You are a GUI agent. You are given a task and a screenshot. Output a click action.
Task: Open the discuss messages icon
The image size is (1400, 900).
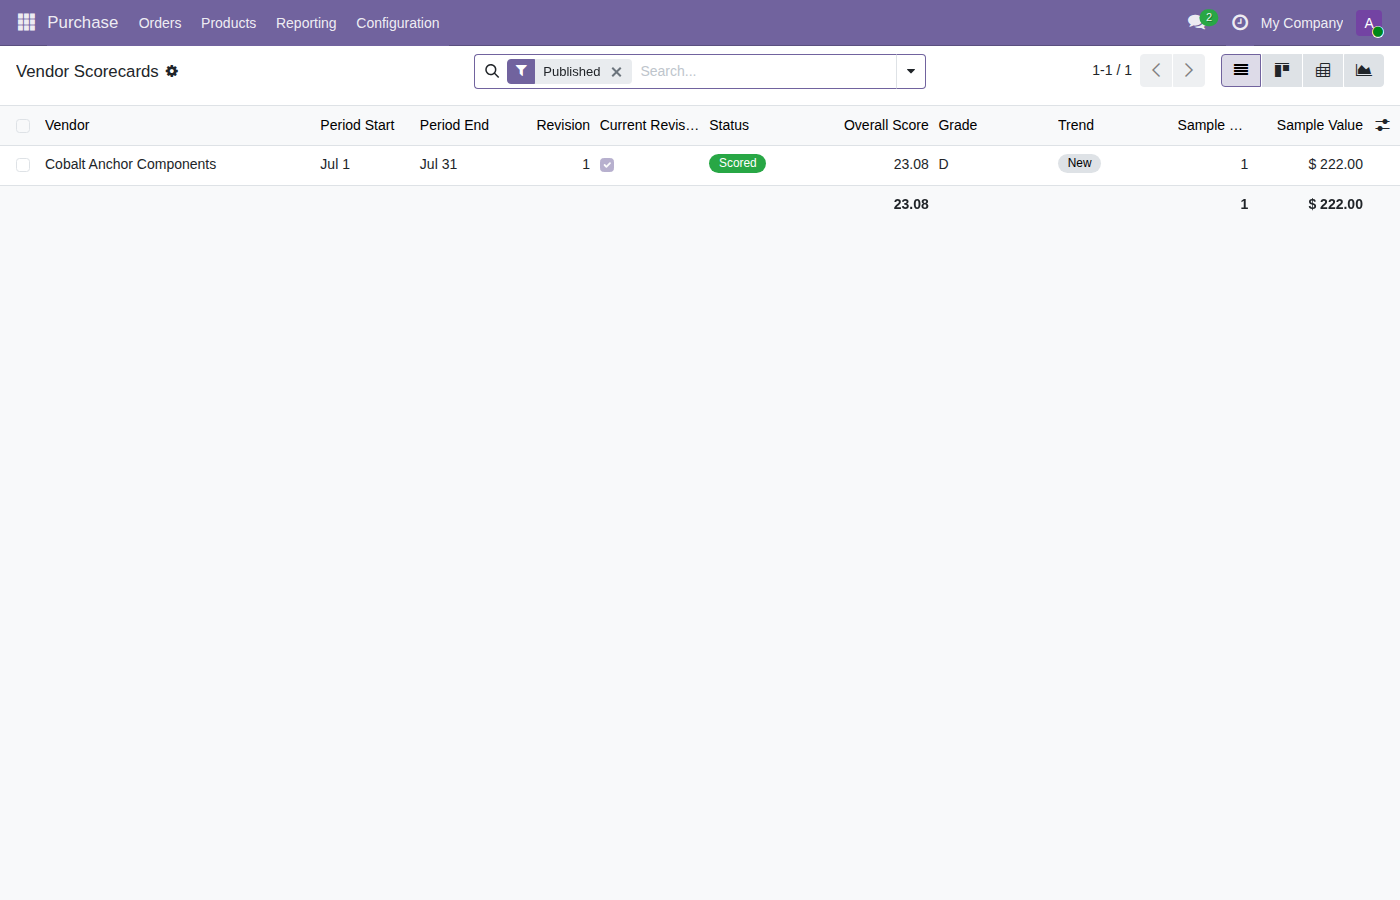pos(1197,22)
